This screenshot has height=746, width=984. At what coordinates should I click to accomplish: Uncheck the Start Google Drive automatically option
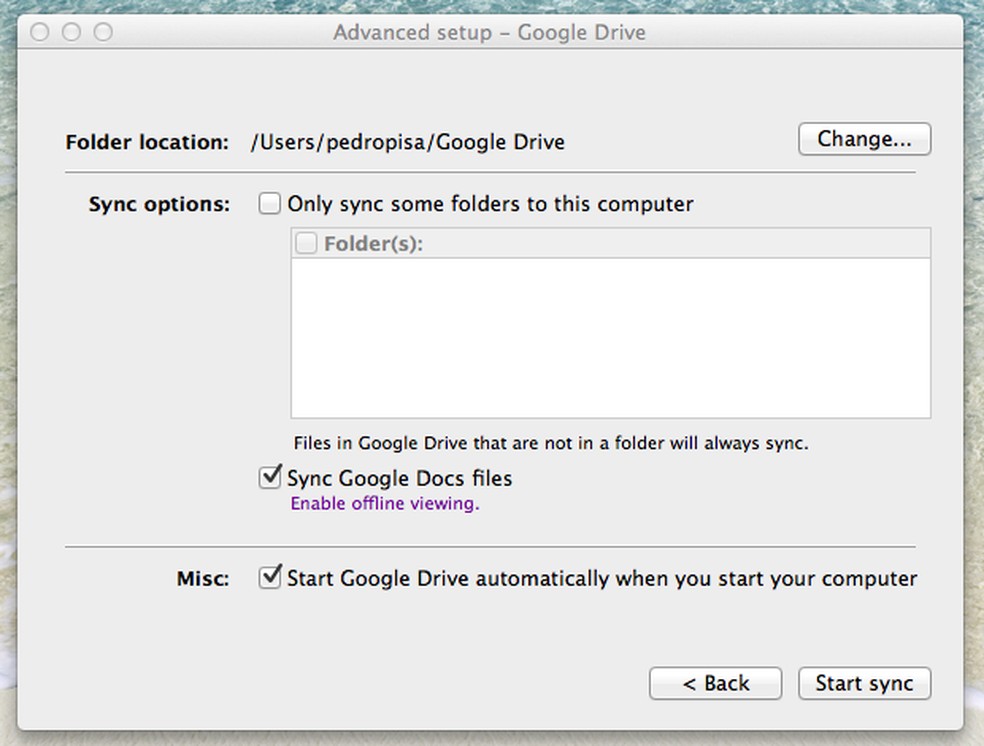click(269, 578)
